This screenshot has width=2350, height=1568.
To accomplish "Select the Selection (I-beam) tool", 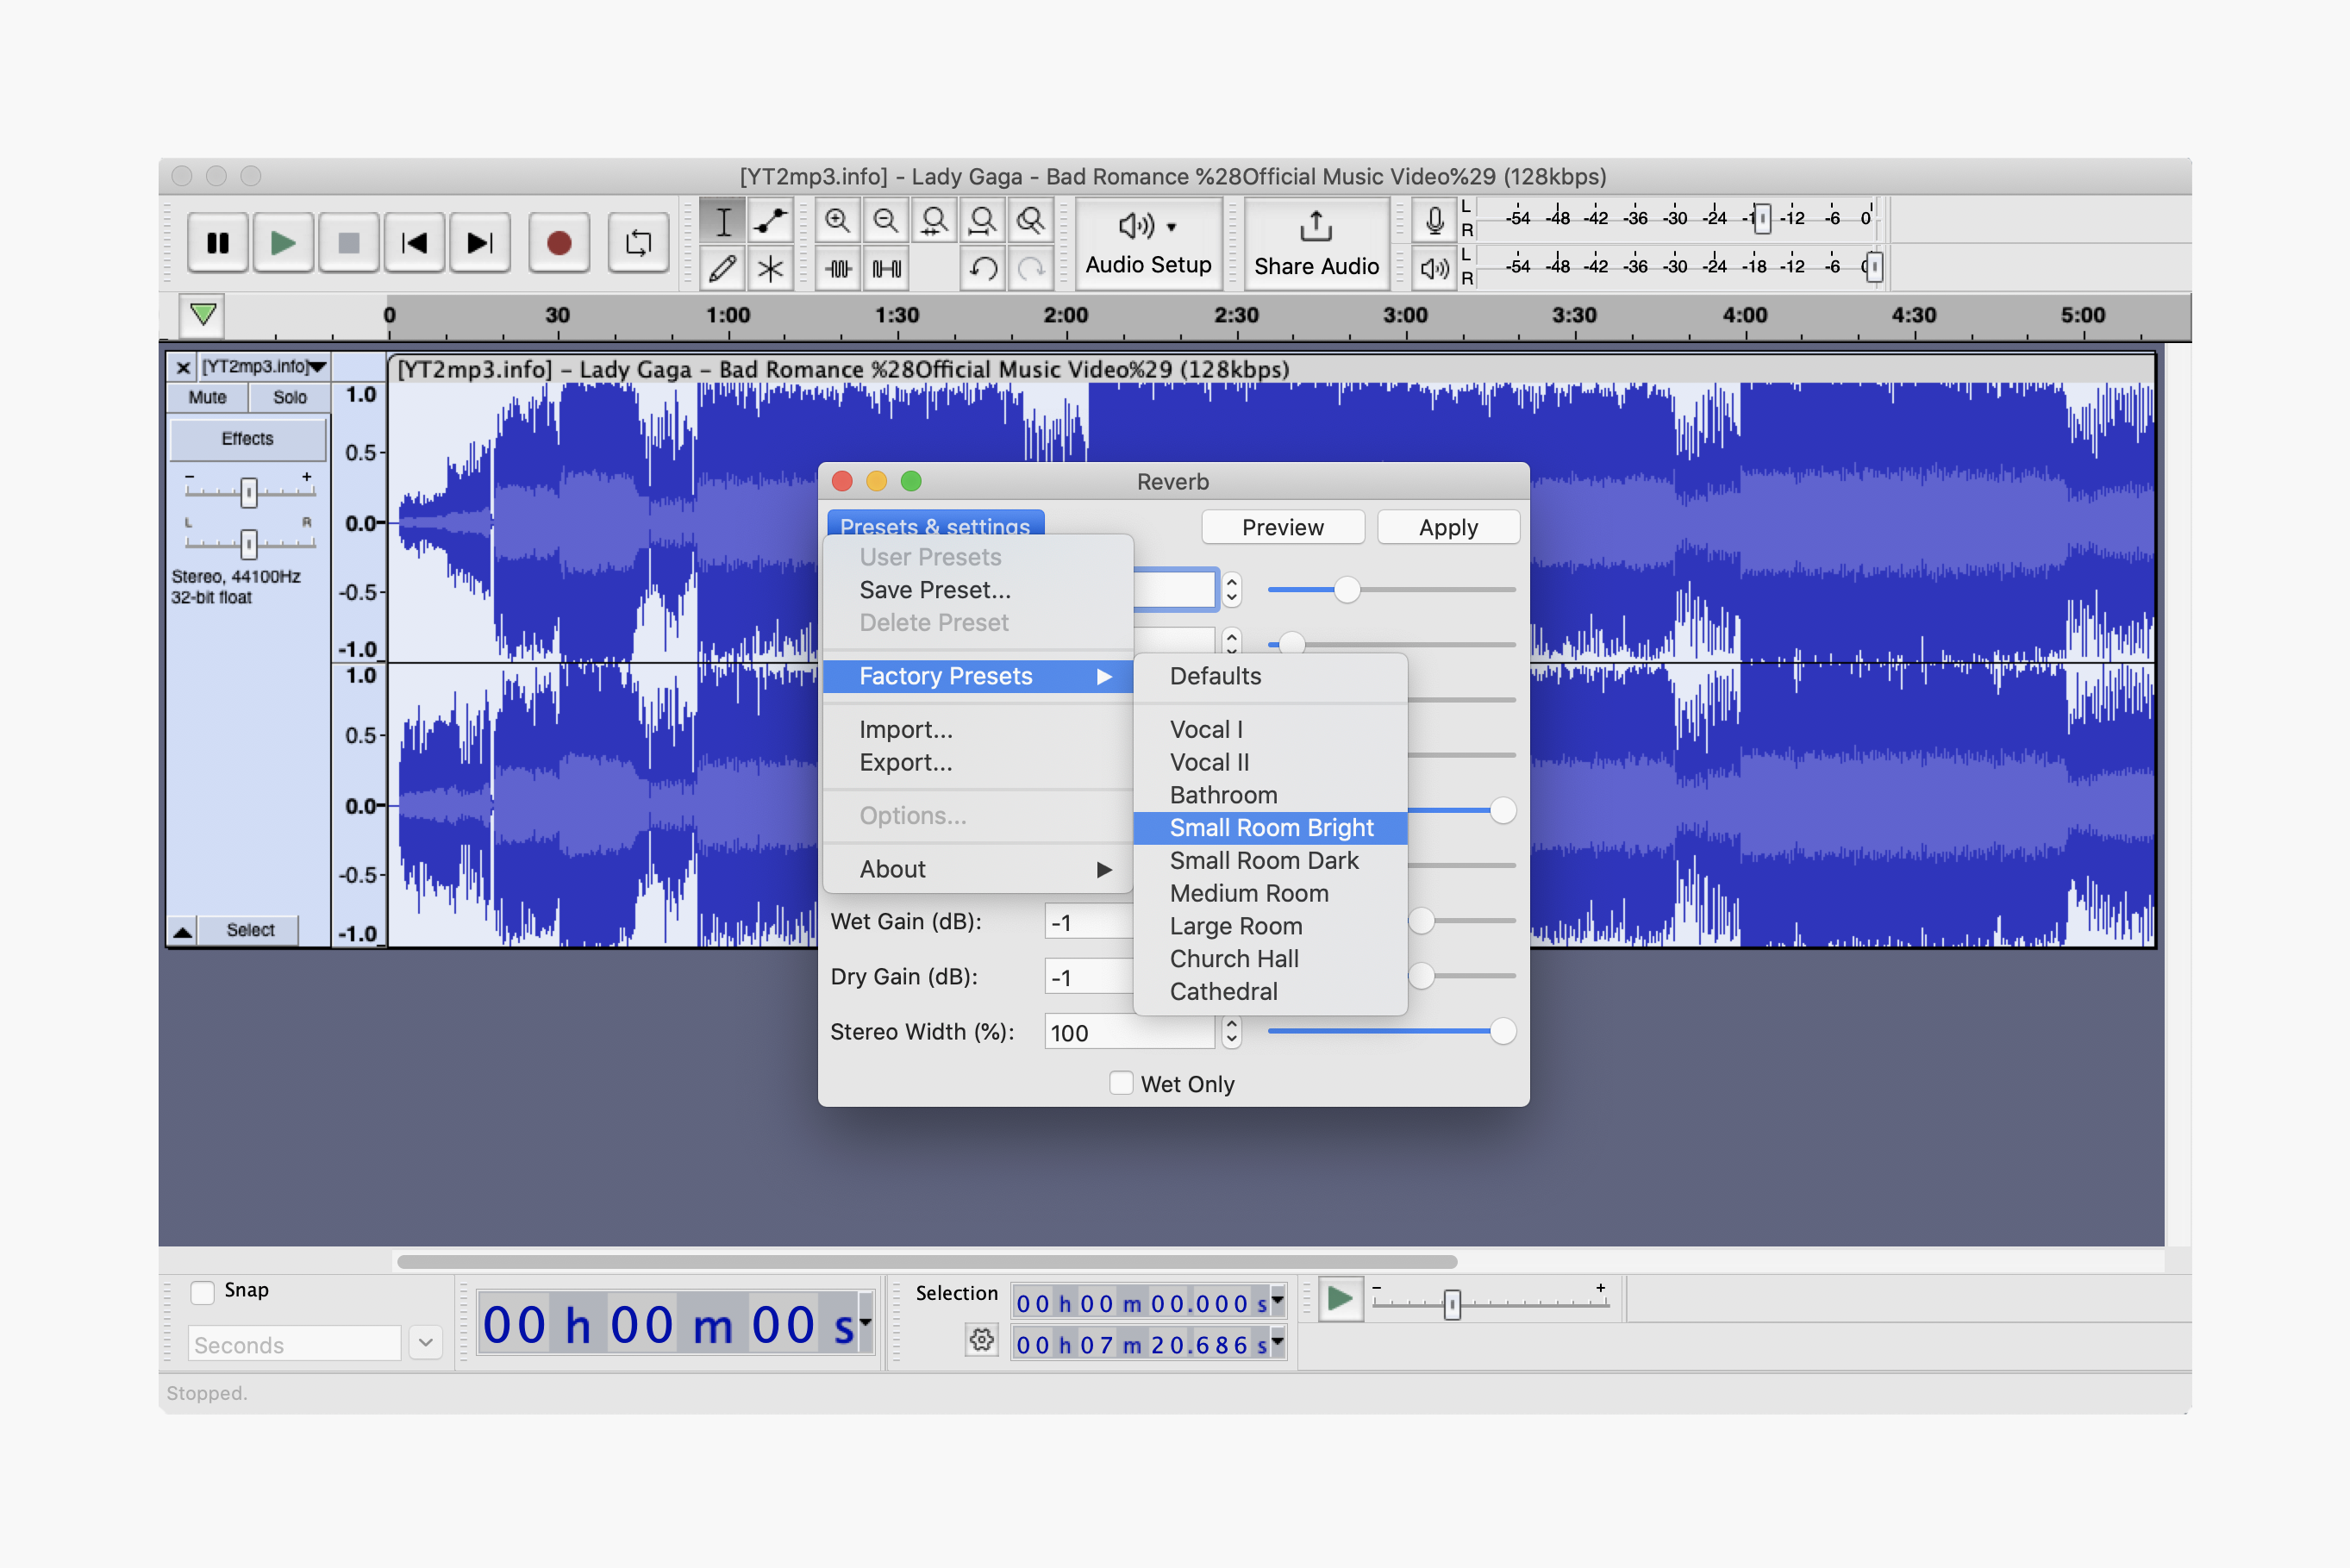I will [x=722, y=221].
